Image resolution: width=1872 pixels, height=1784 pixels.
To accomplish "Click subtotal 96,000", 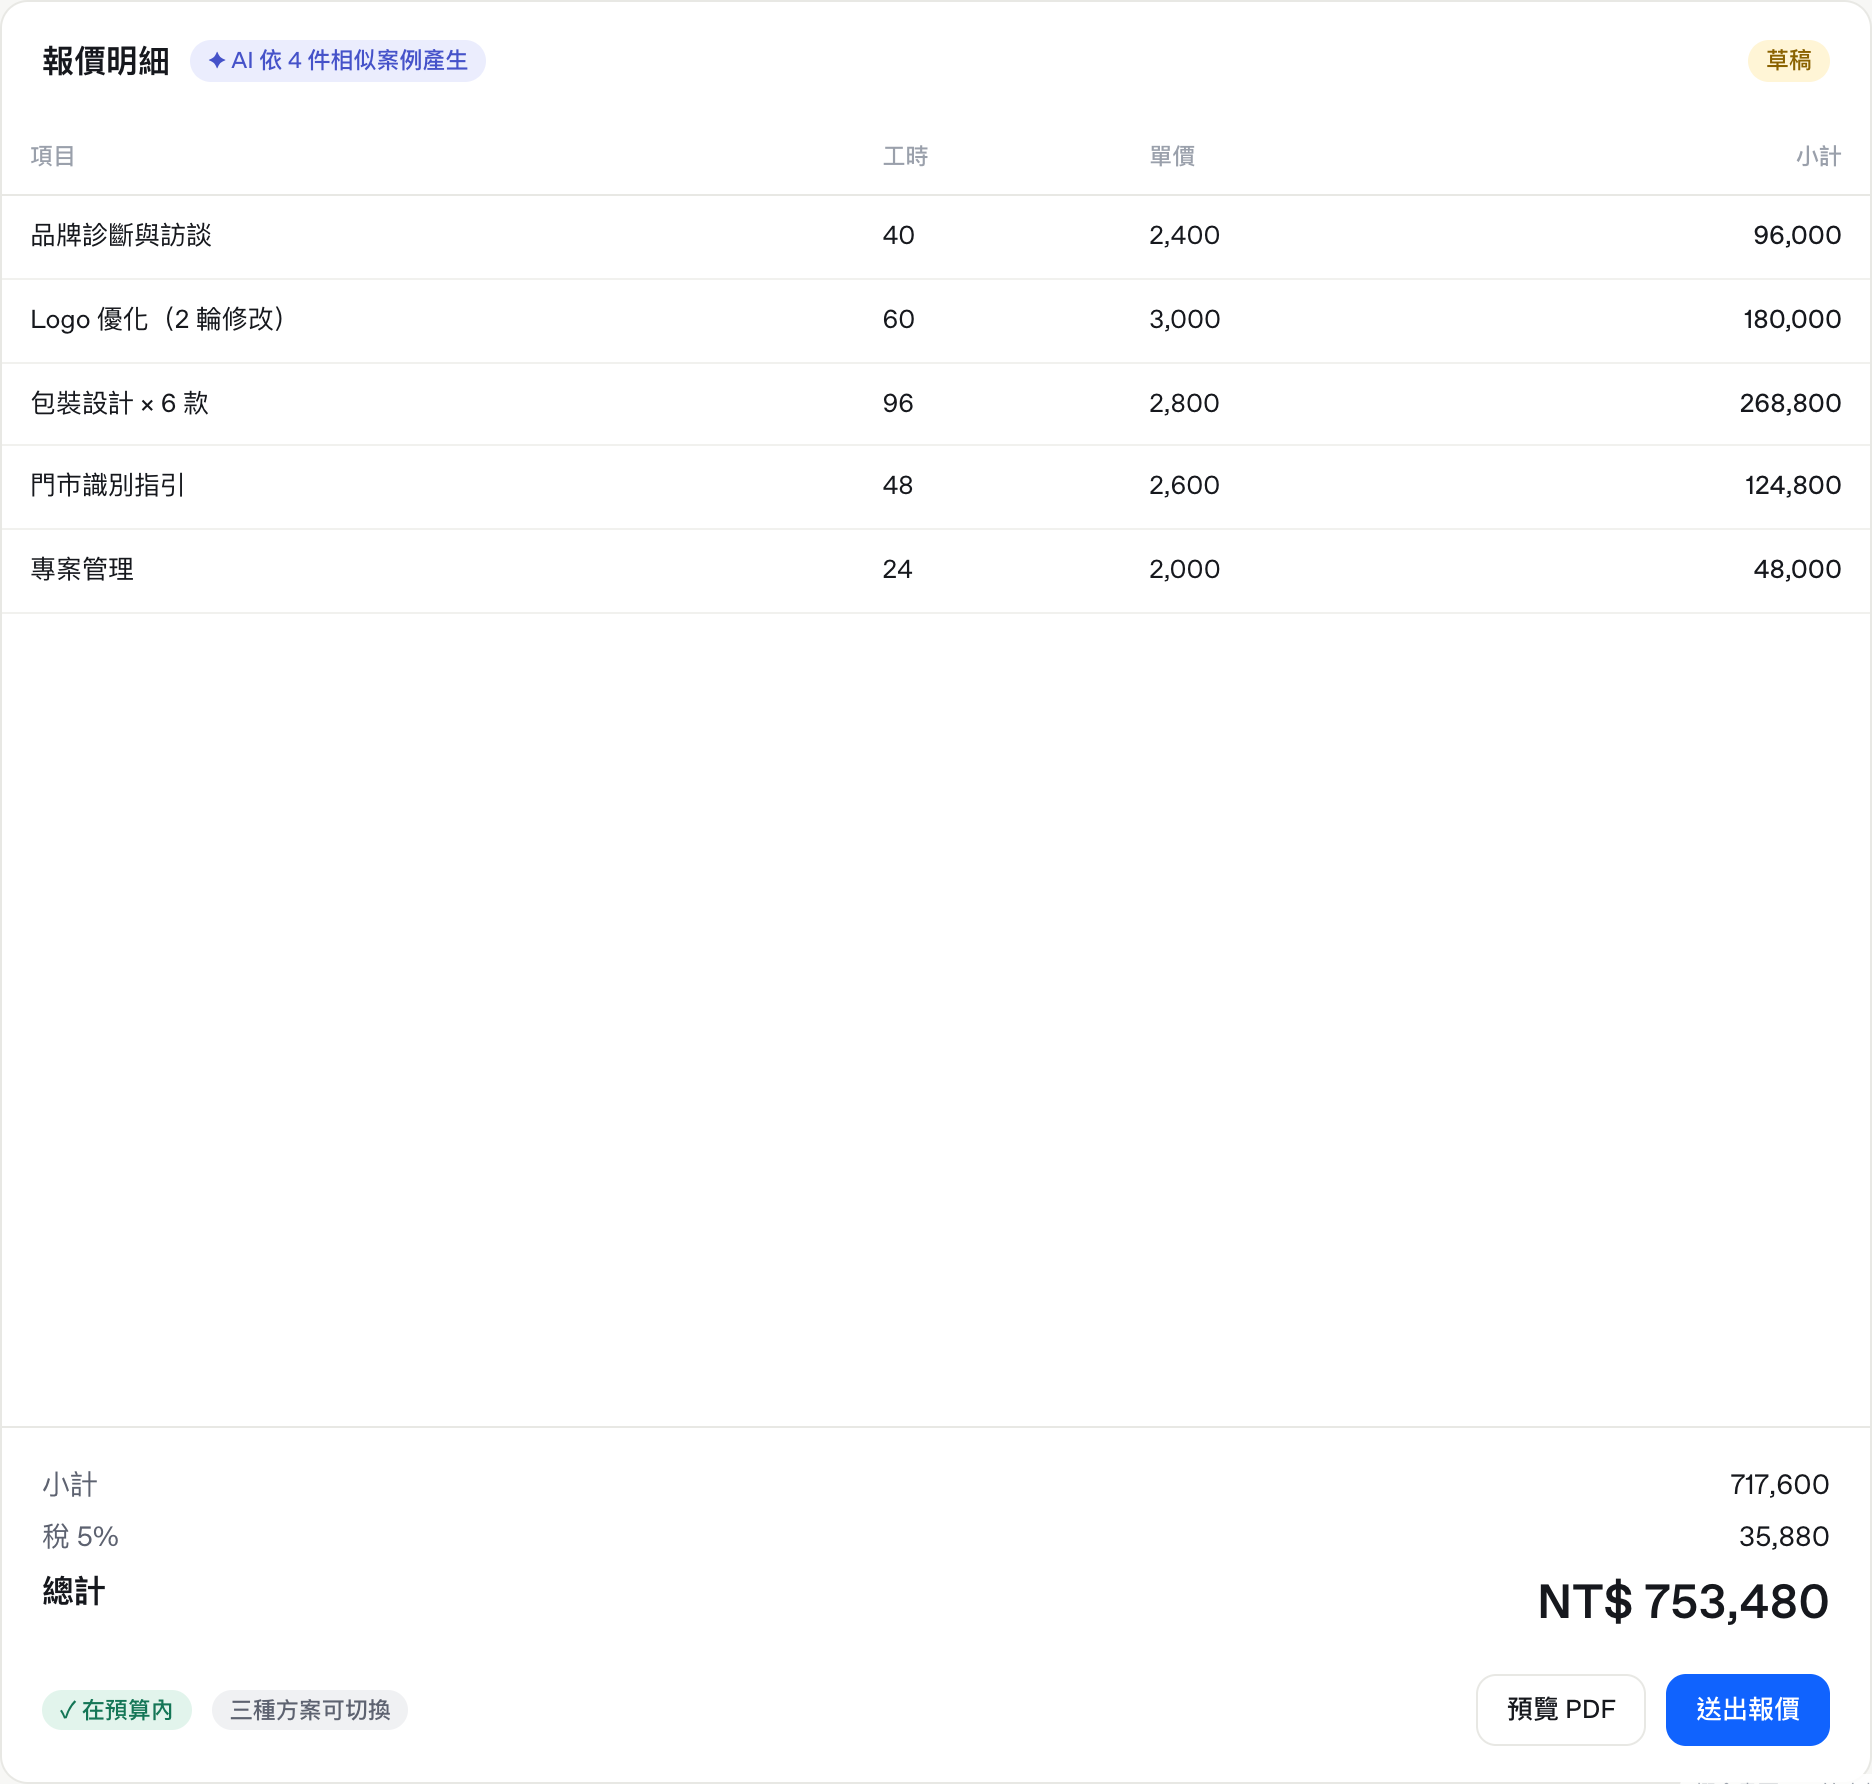I will point(1797,235).
